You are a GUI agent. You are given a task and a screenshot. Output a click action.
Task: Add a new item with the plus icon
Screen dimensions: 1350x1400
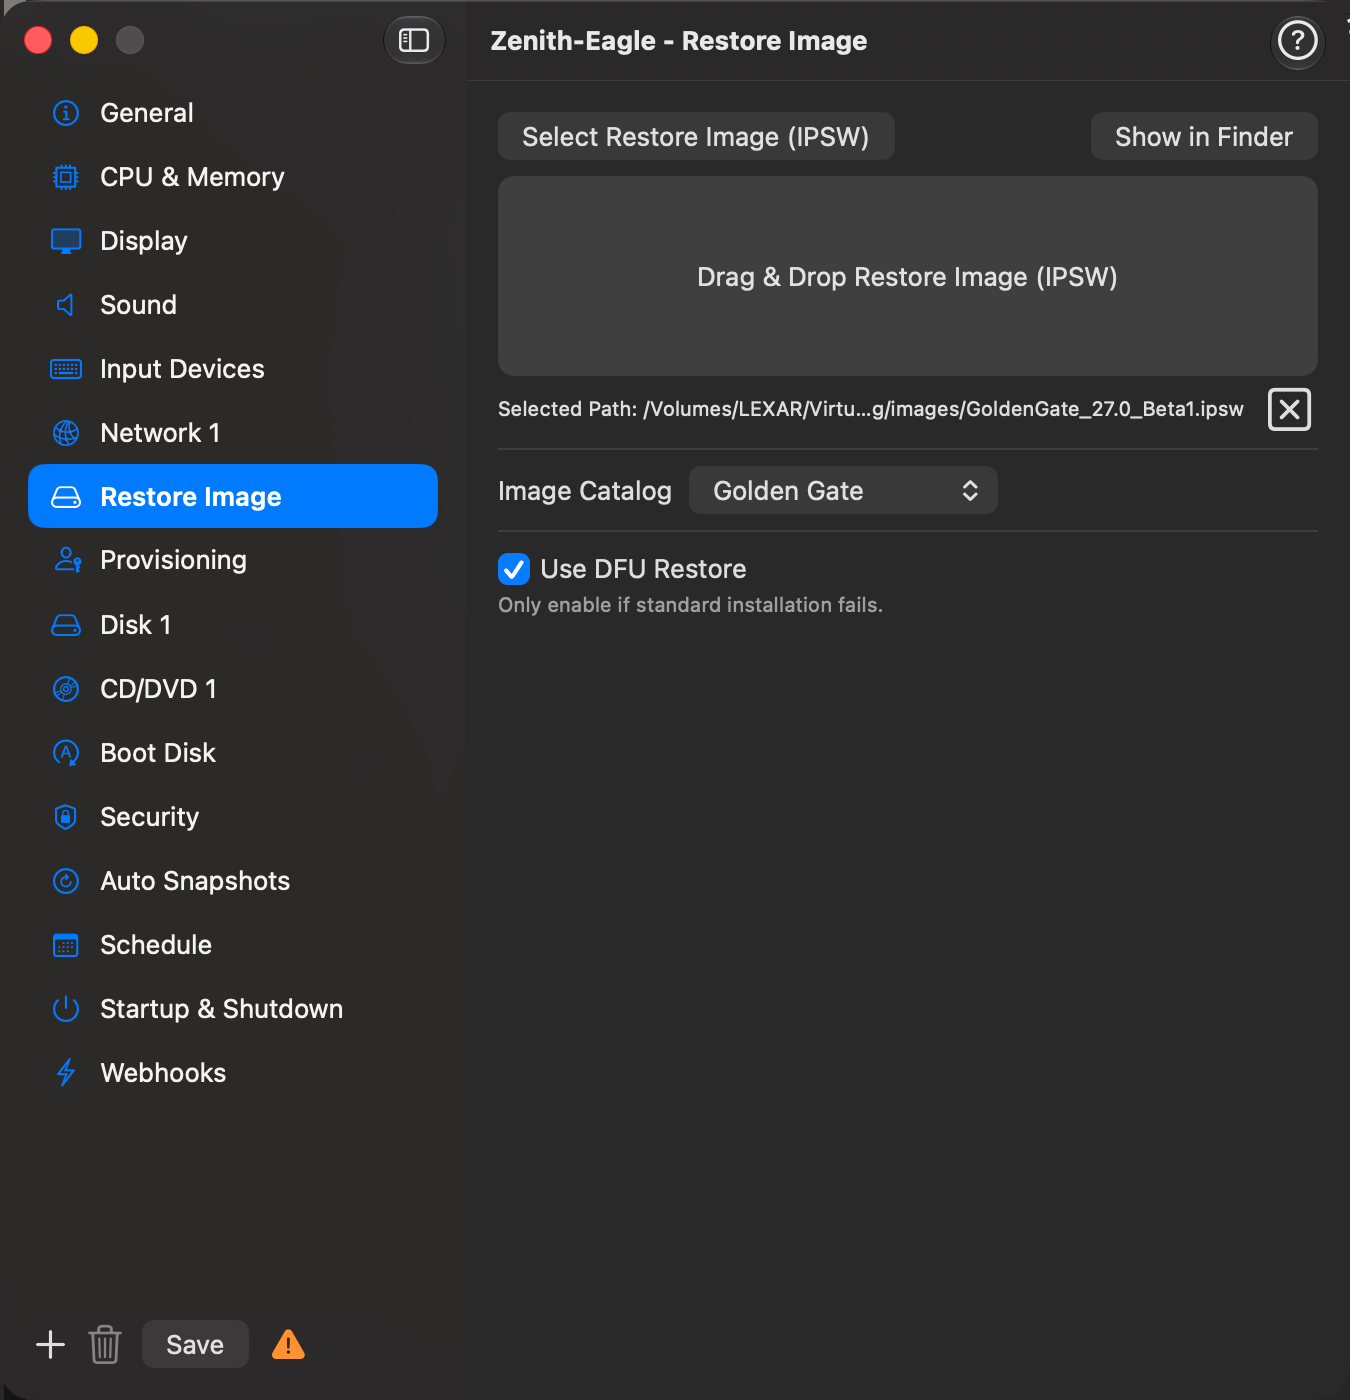[50, 1345]
